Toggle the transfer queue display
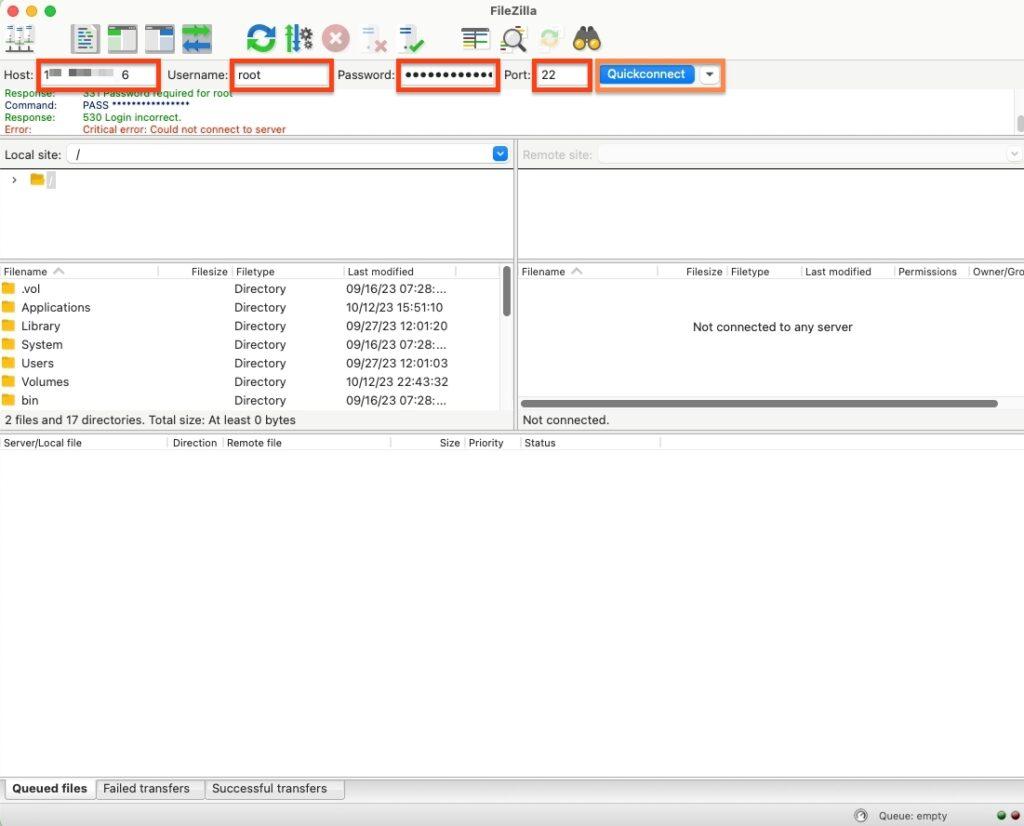The image size is (1024, 826). click(197, 39)
